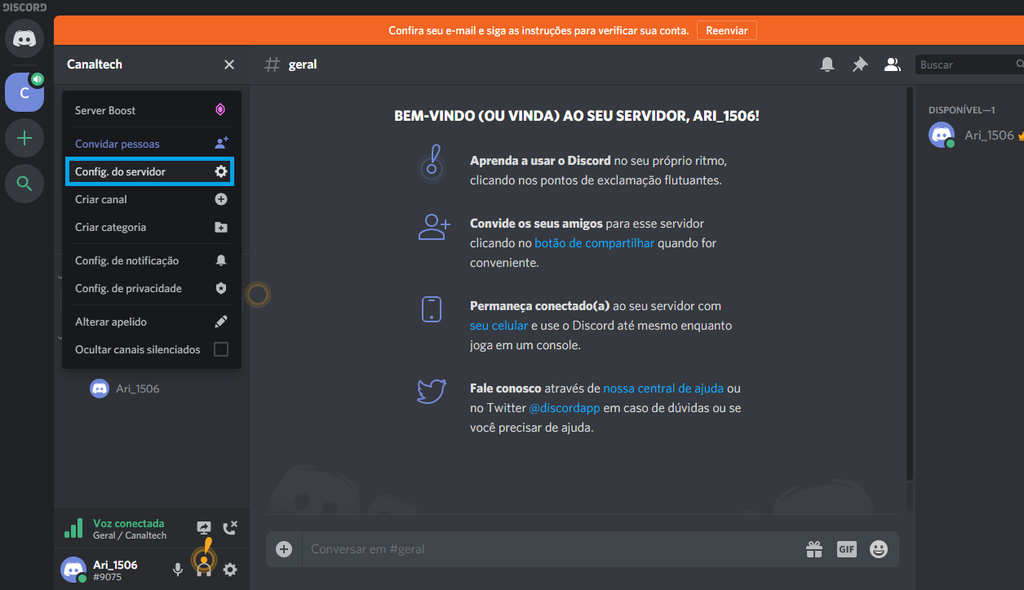Open the Server Boost menu entry
Viewport: 1024px width, 590px height.
(151, 110)
